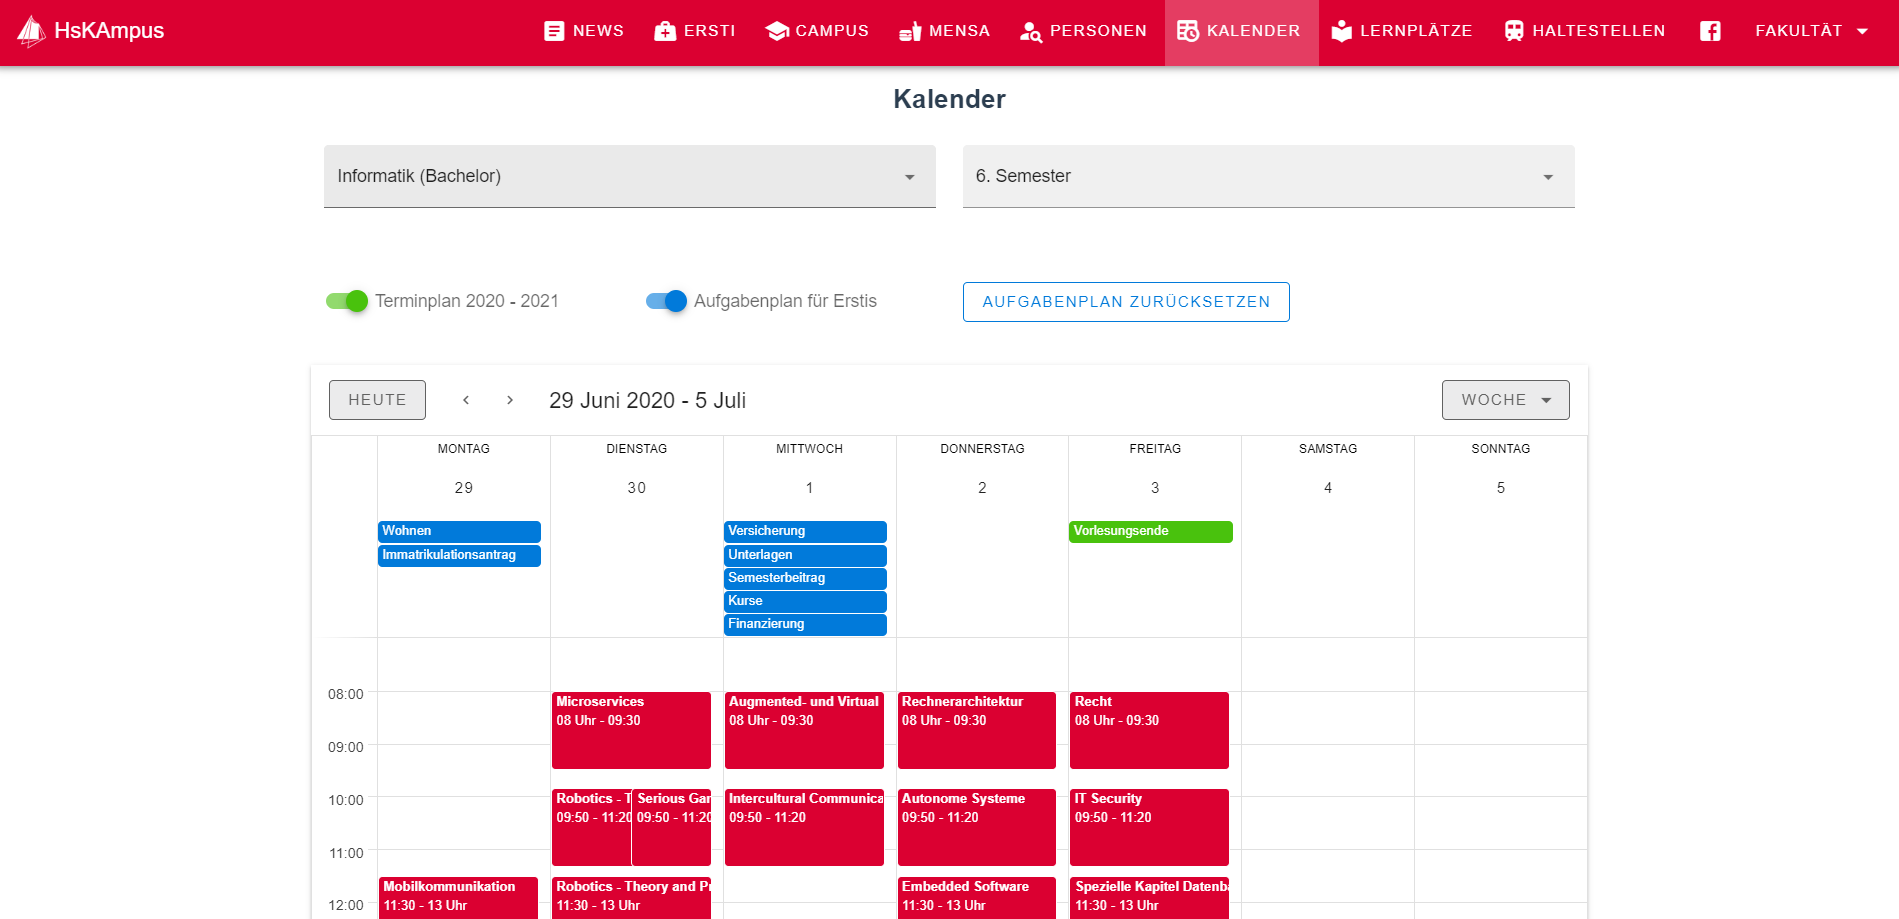Jump to today with Heute button
Image resolution: width=1899 pixels, height=919 pixels.
tap(377, 400)
